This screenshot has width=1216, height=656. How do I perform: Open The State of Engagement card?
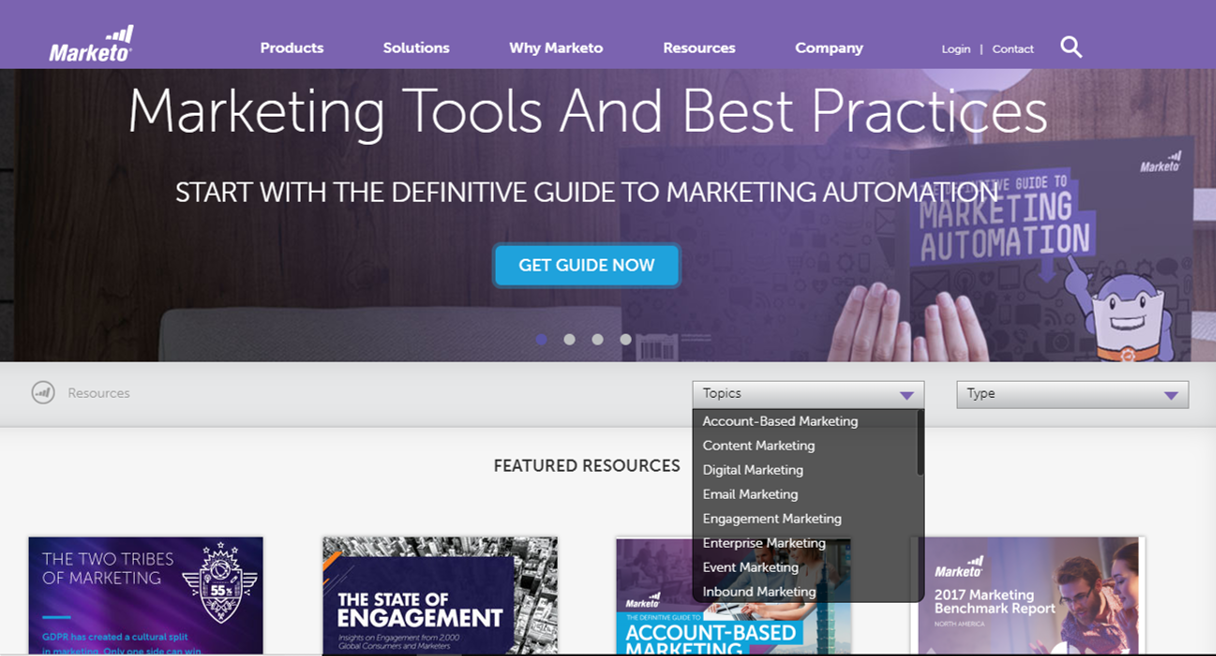[440, 596]
